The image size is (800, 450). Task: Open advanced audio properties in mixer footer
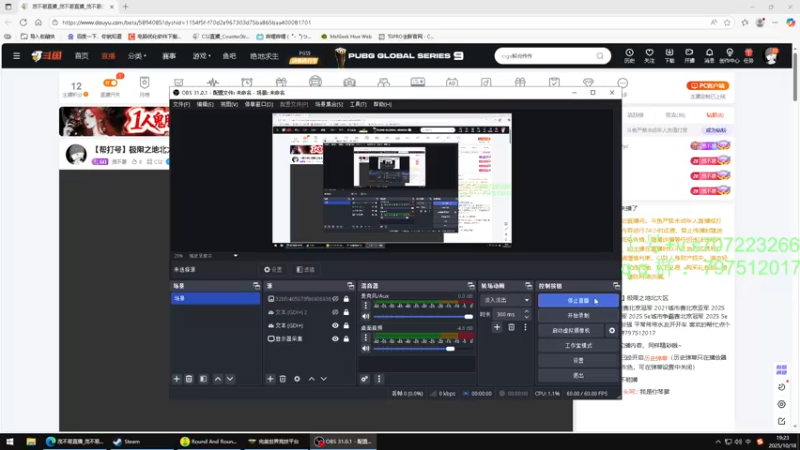[x=364, y=379]
